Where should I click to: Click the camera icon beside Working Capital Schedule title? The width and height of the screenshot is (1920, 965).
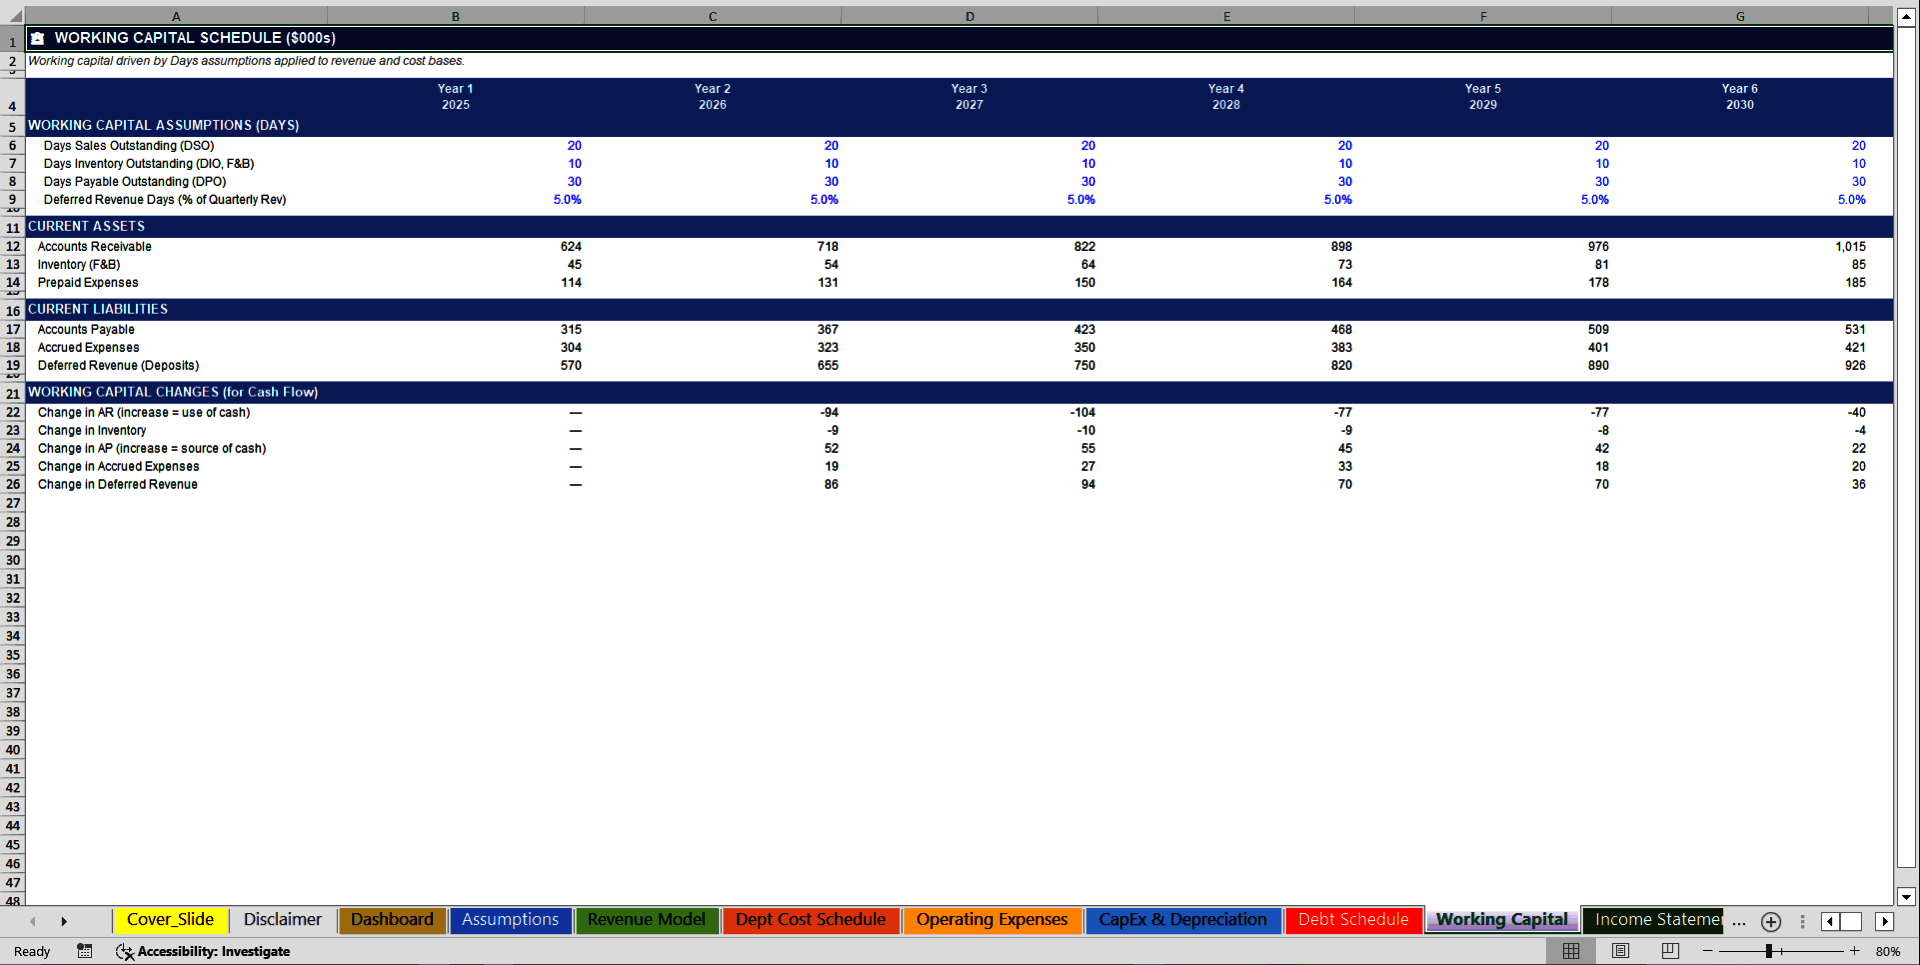(x=37, y=37)
